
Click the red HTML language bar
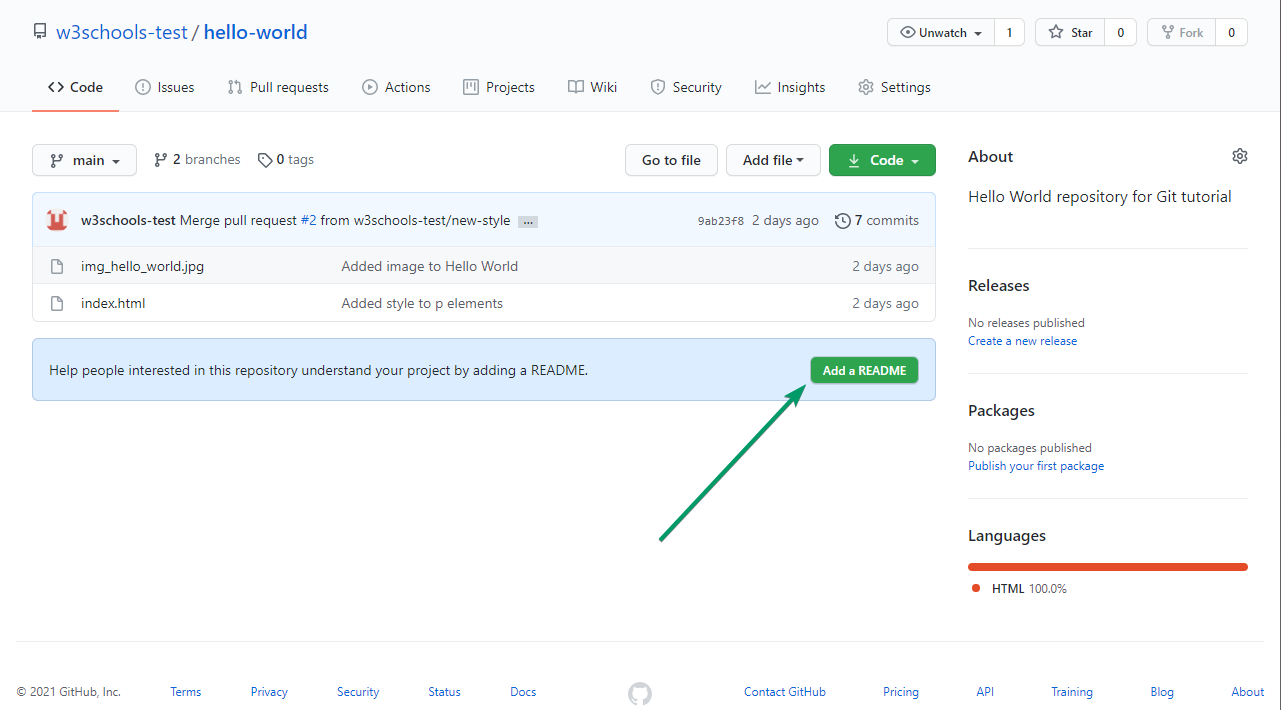click(1107, 566)
